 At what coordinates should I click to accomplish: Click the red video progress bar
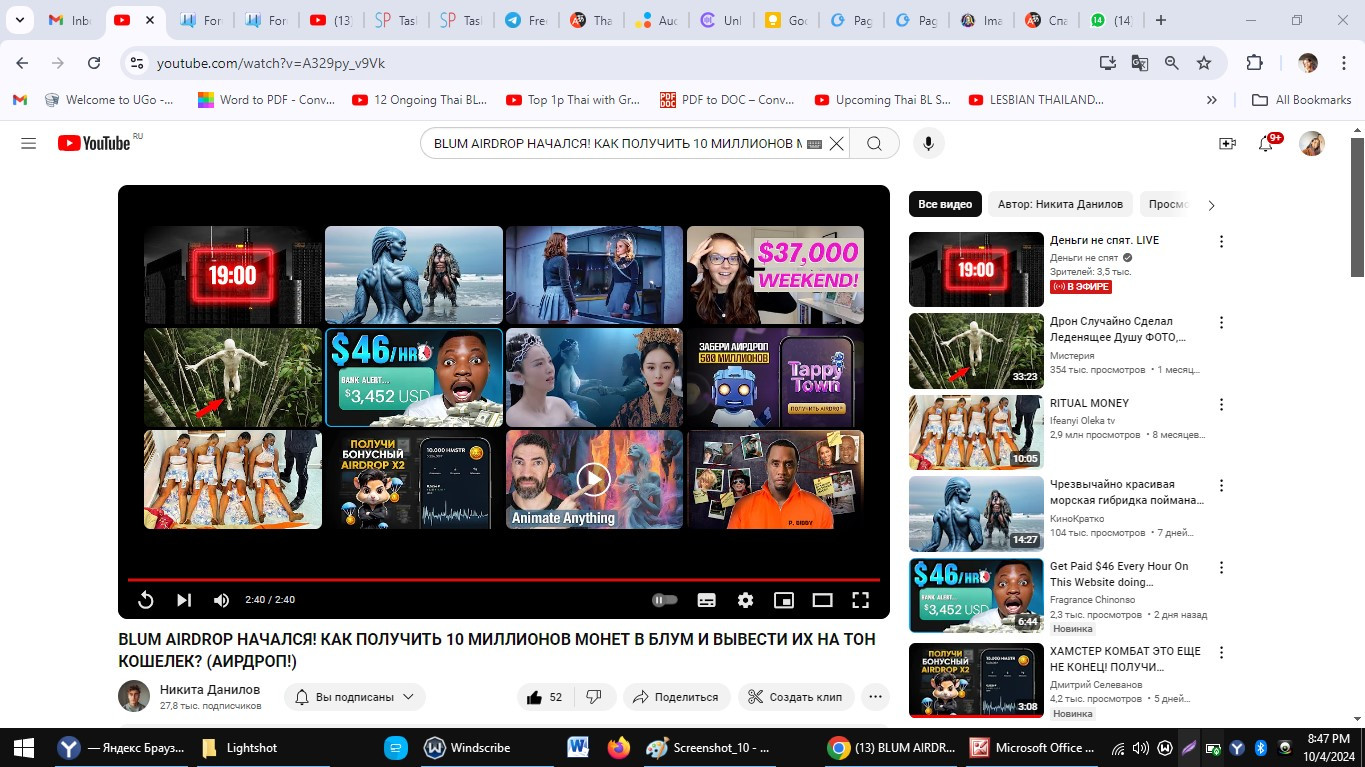[504, 579]
